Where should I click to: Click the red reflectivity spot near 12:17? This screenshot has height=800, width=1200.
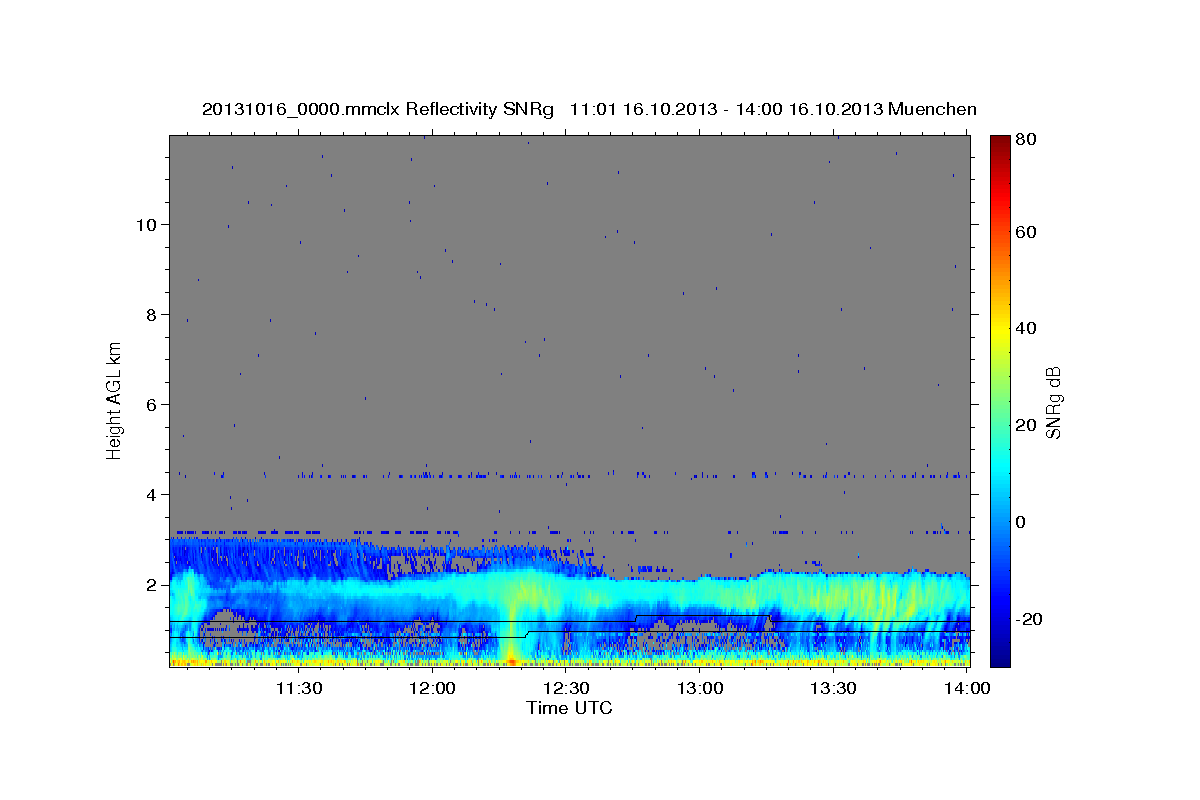[x=512, y=662]
